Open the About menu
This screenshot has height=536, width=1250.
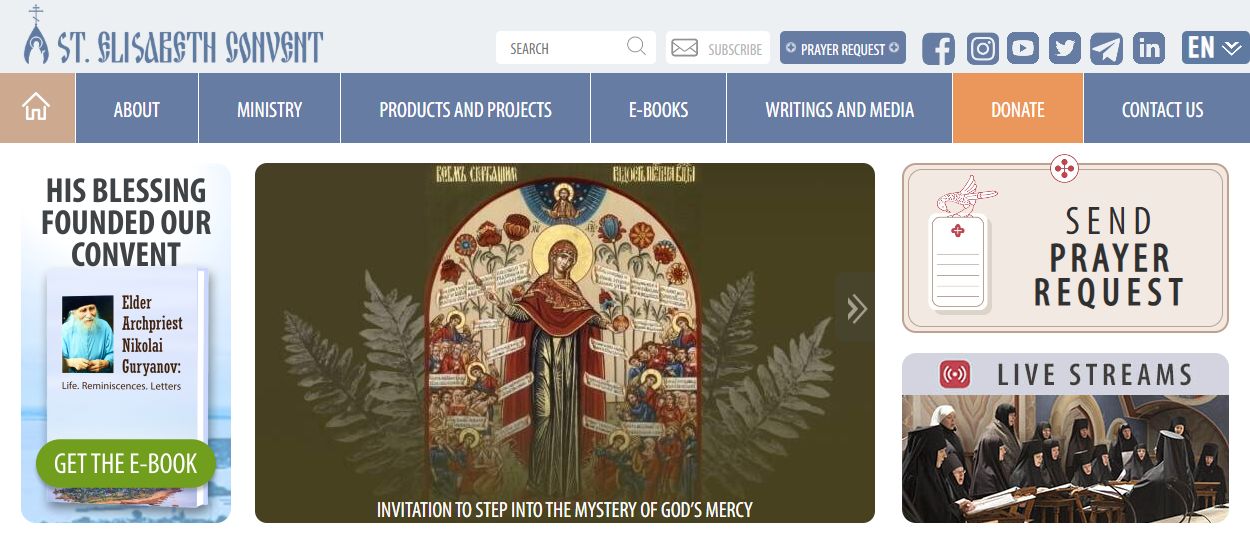137,109
